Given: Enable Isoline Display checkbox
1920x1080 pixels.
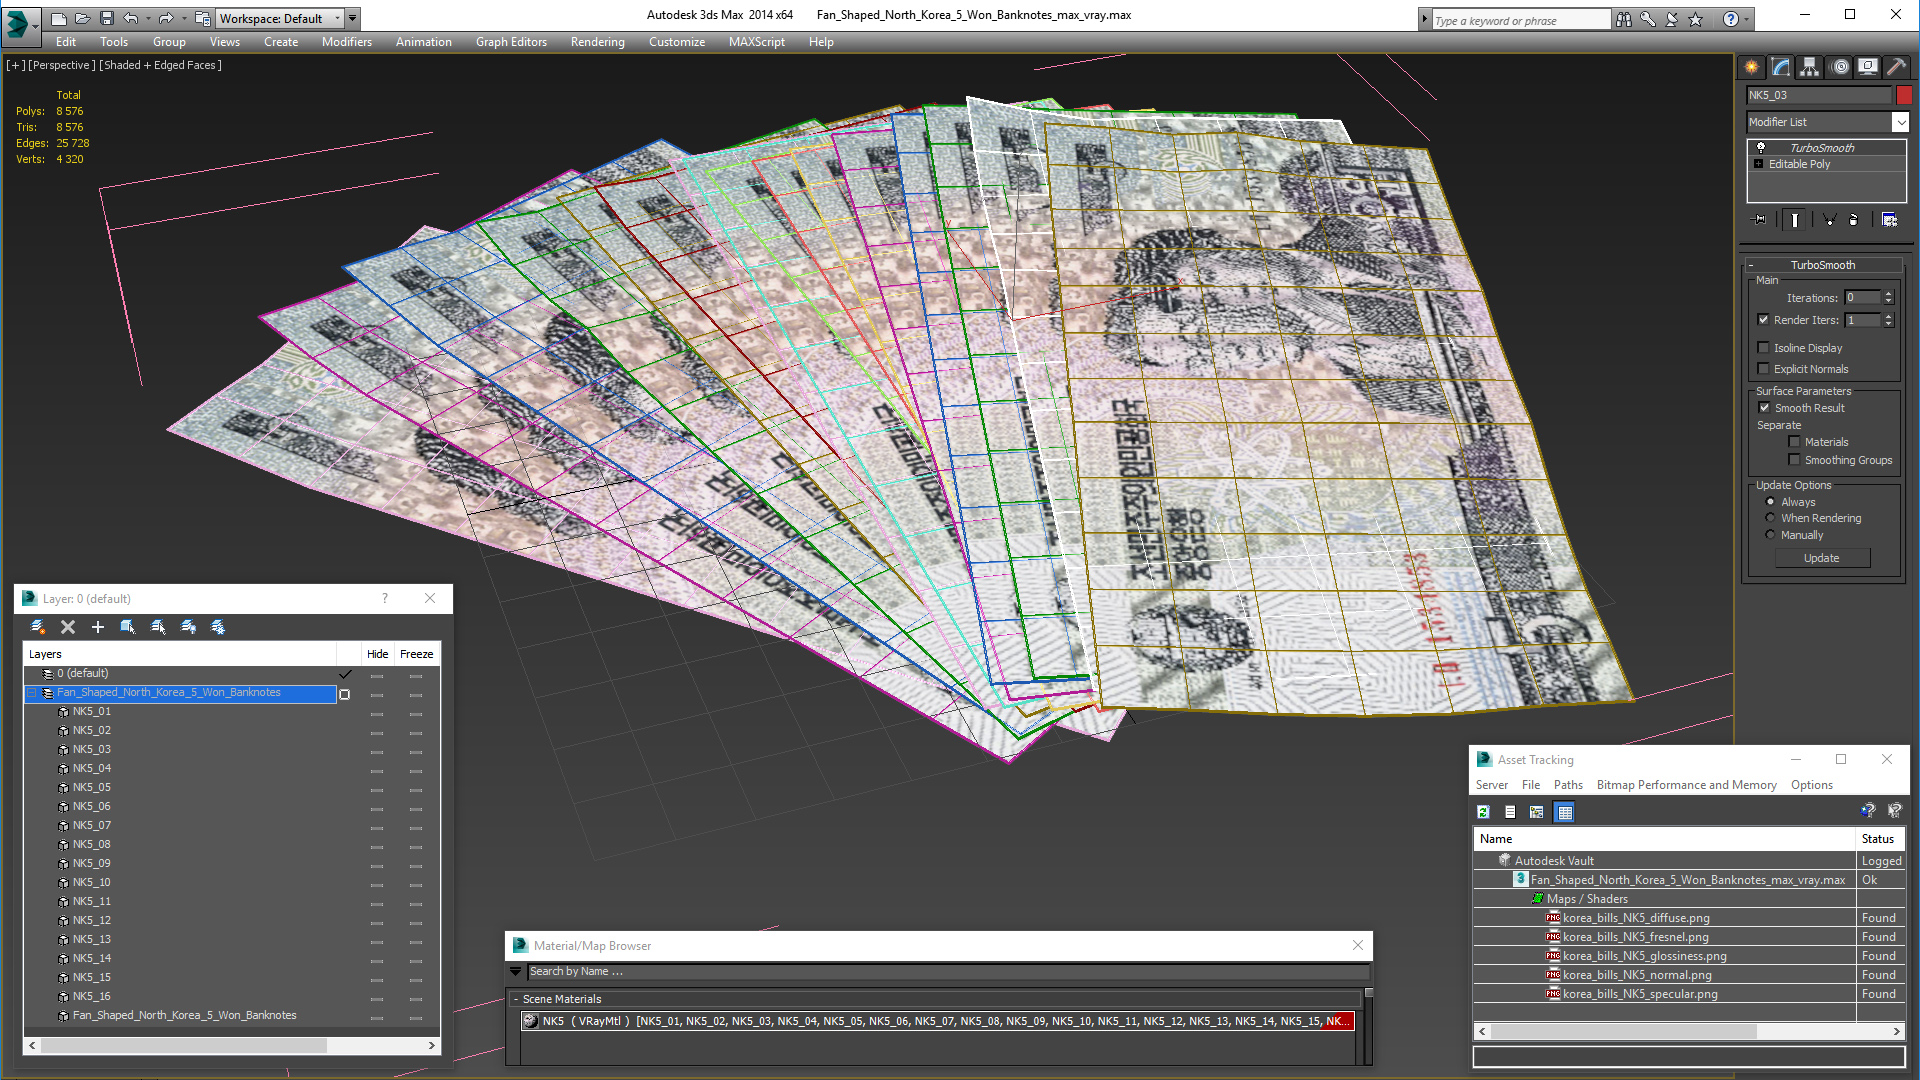Looking at the screenshot, I should (1763, 348).
